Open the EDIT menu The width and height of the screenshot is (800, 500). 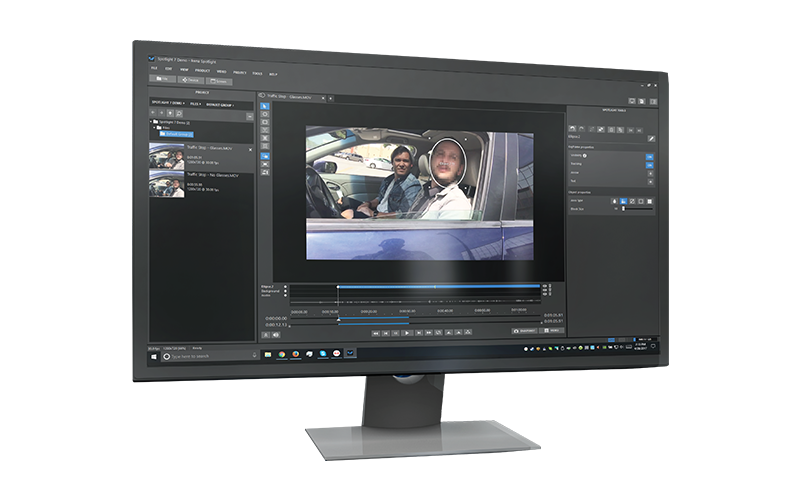(x=168, y=68)
